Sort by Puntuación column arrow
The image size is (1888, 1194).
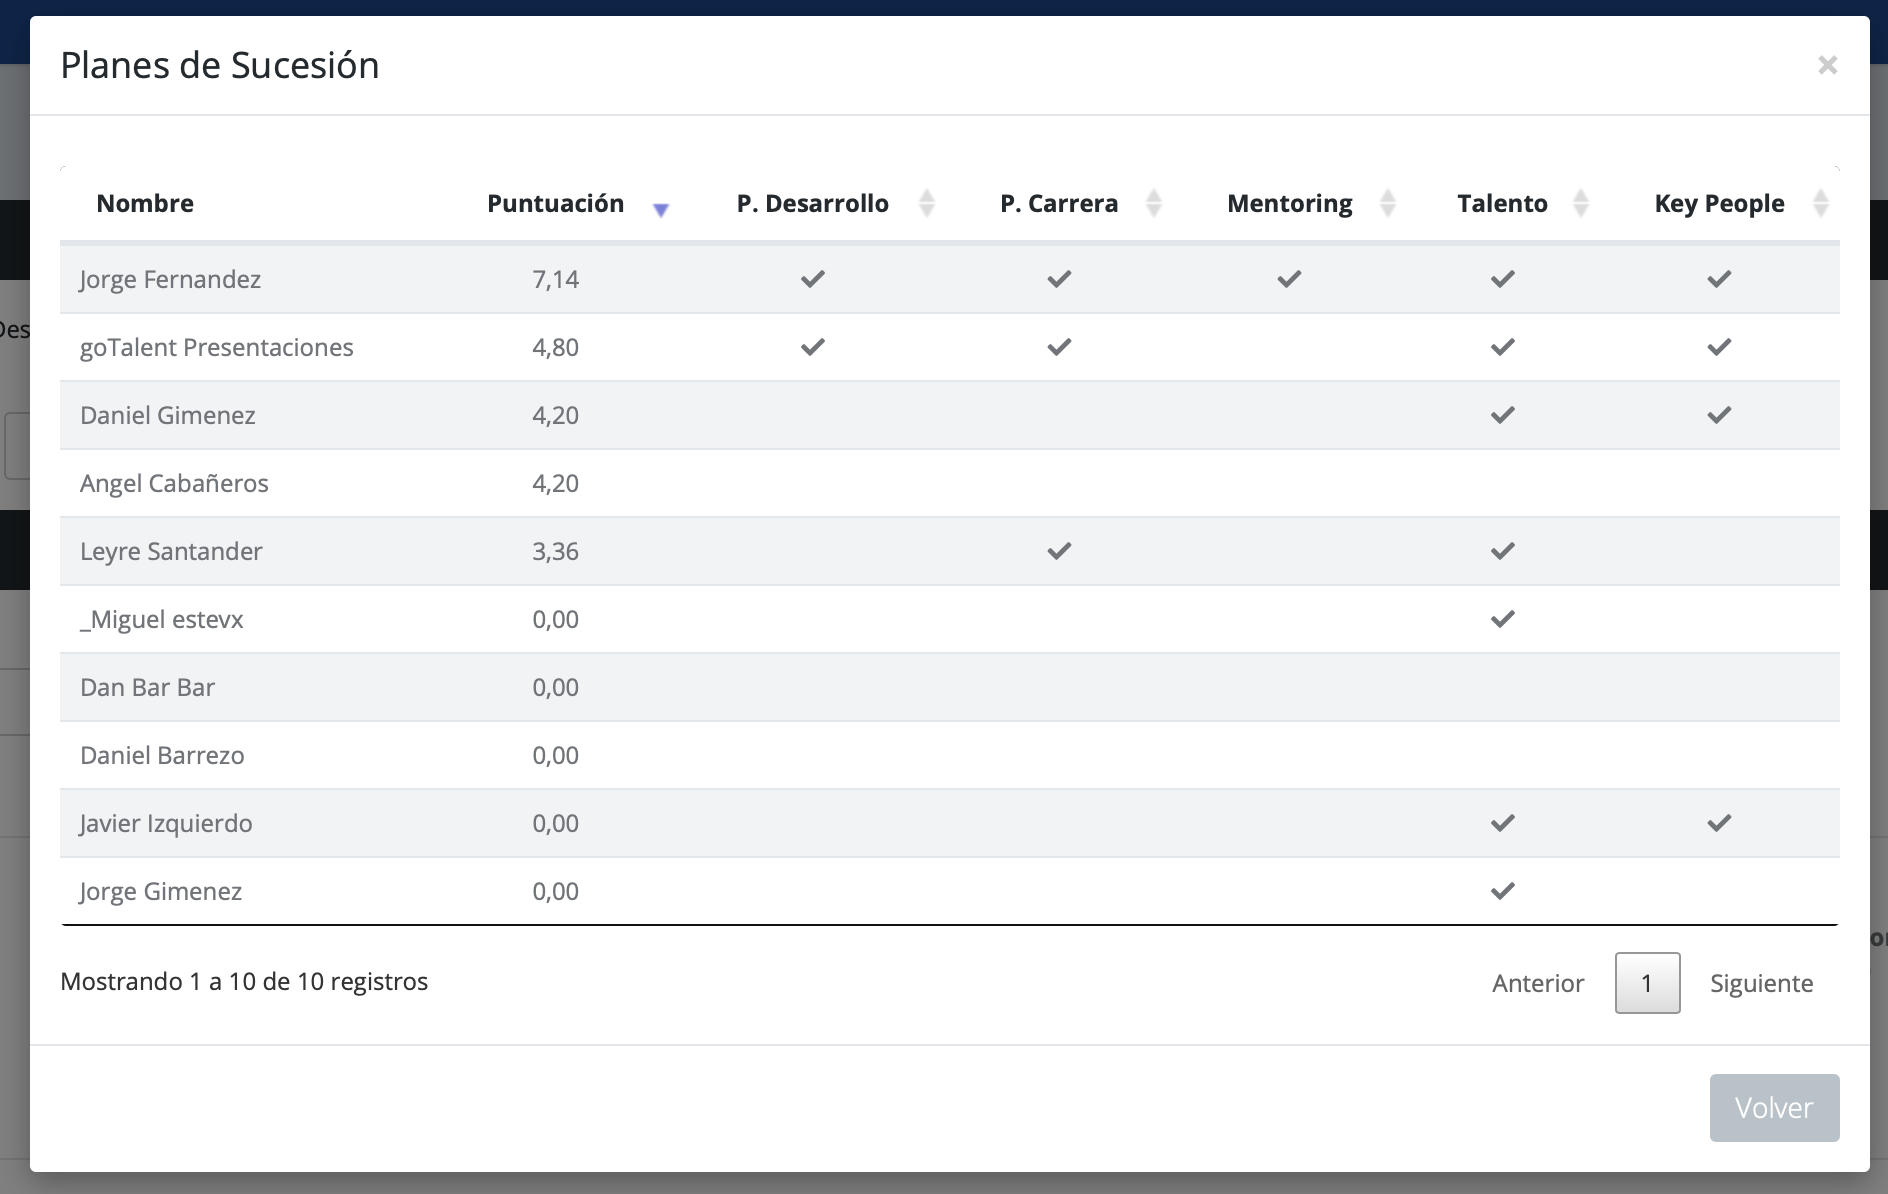coord(660,209)
